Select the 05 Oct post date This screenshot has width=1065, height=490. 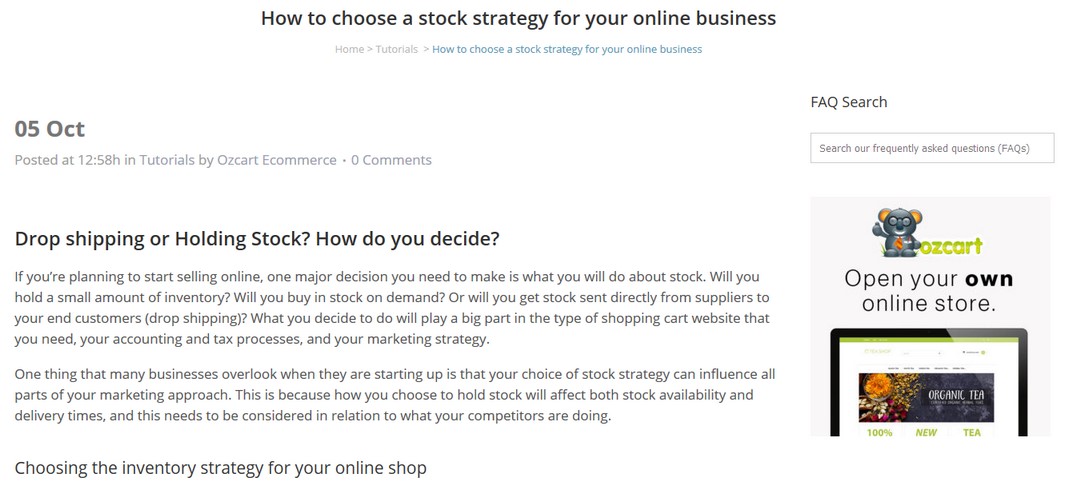(x=50, y=129)
